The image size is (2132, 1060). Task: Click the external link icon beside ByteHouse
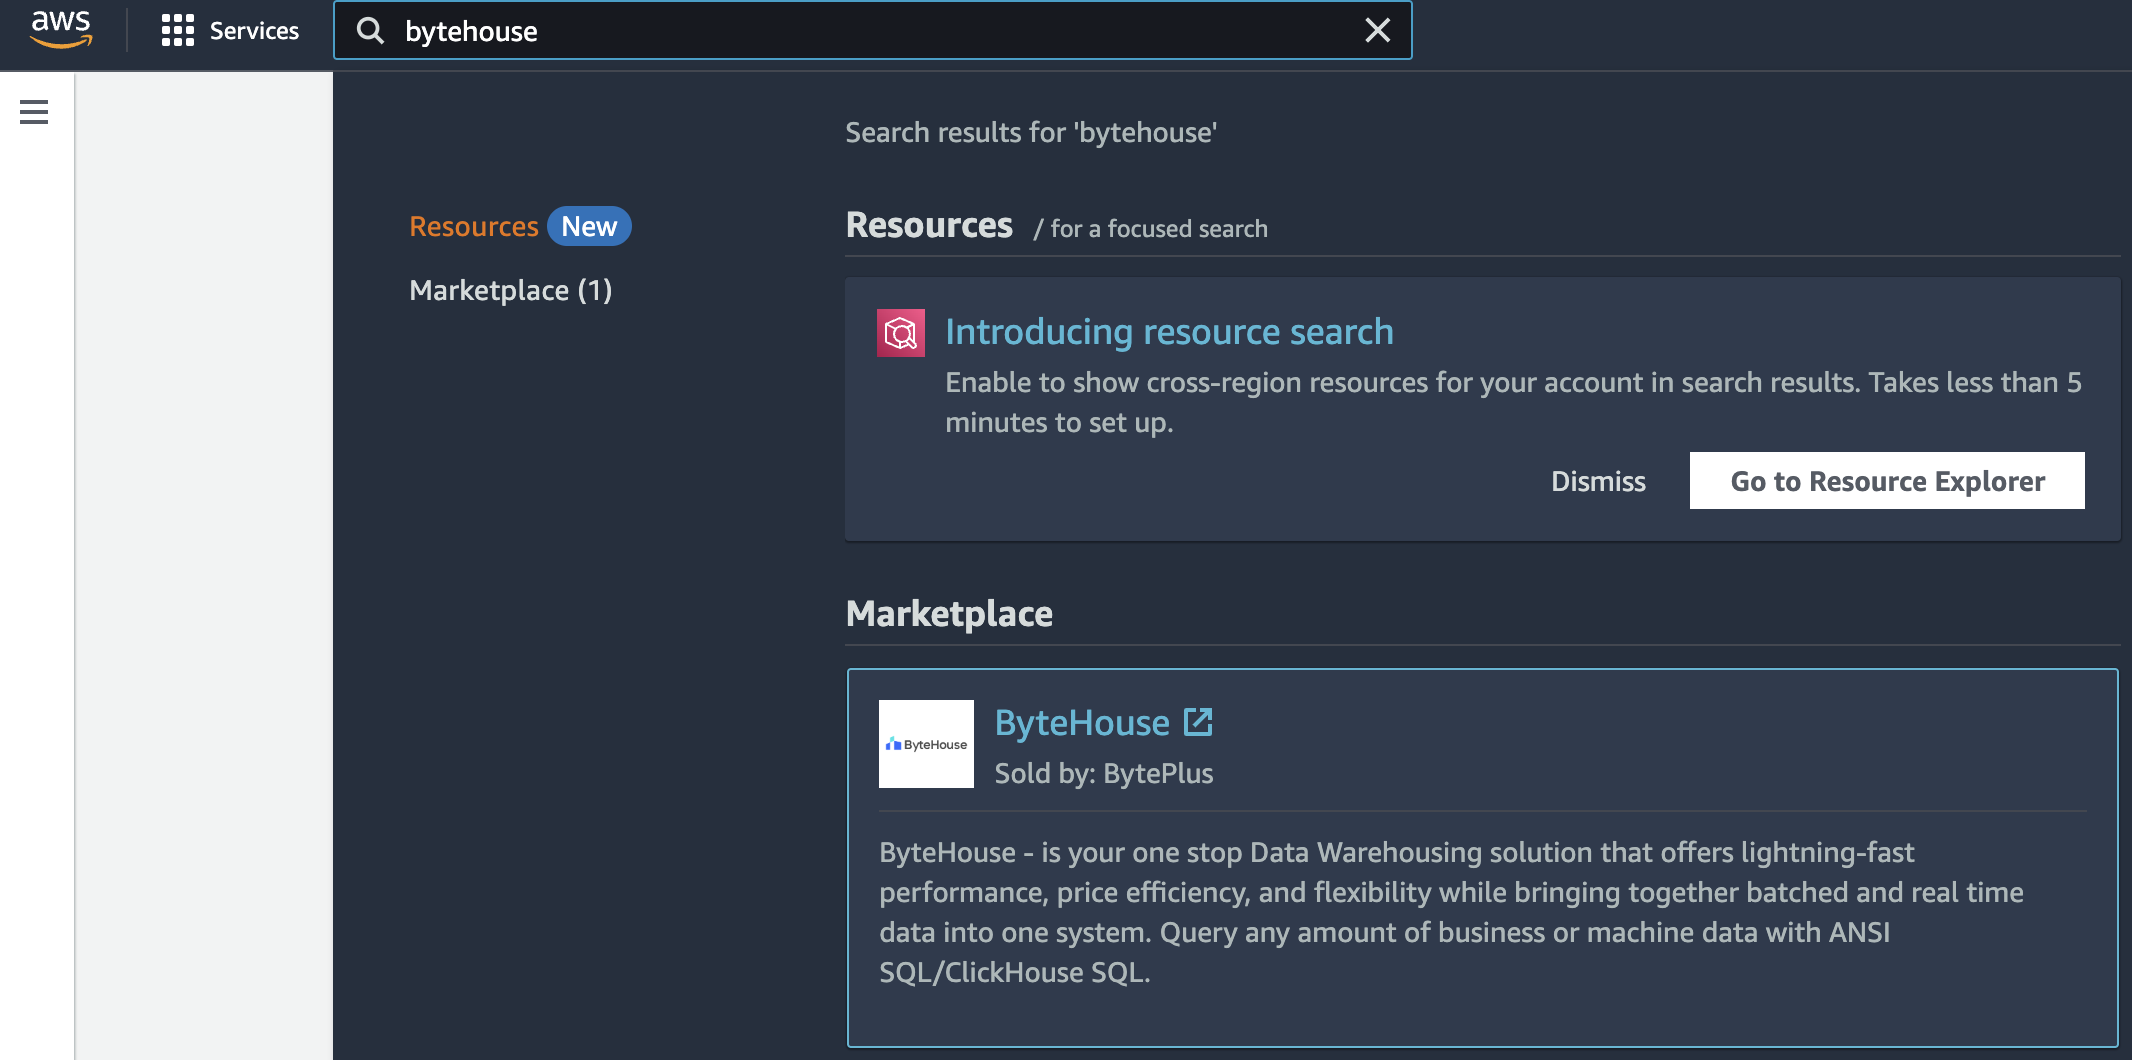[1198, 722]
